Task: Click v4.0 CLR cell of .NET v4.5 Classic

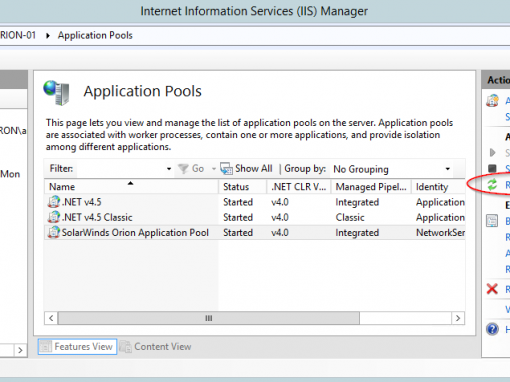Action: click(x=280, y=217)
